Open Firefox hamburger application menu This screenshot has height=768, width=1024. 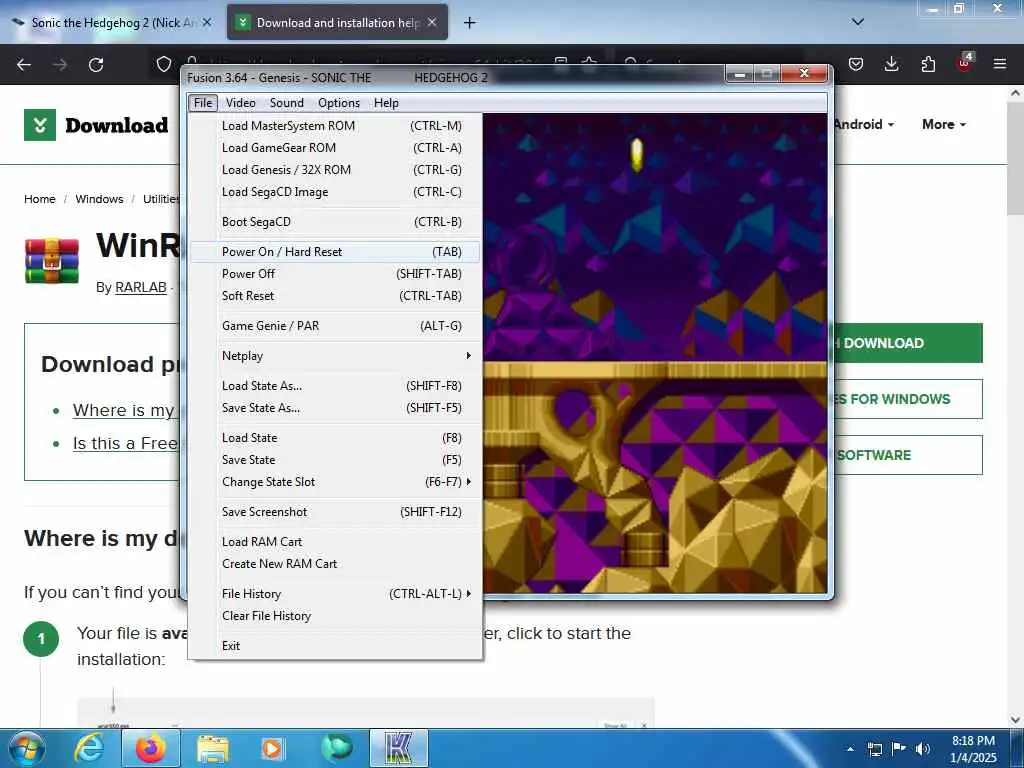(1000, 64)
